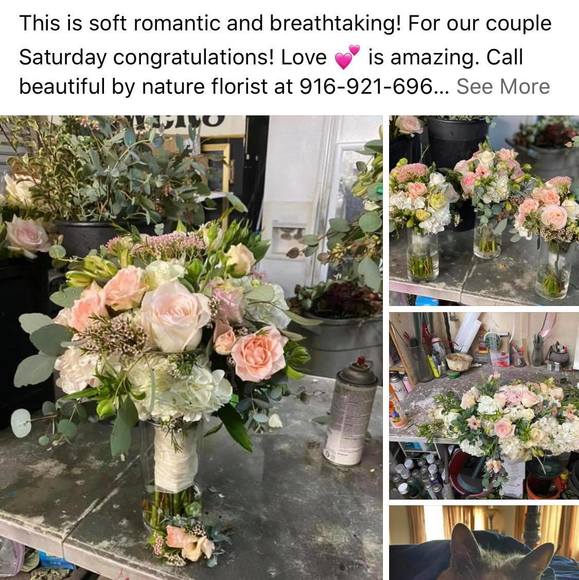Click the cat's right ear
This screenshot has height=580, width=579.
tap(541, 557)
